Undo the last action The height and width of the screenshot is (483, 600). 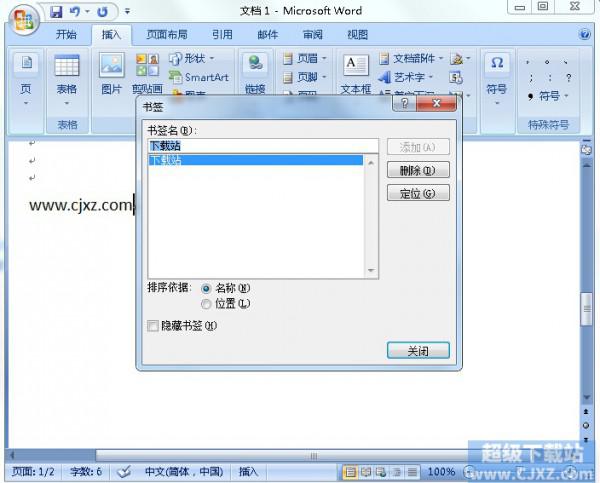[75, 12]
